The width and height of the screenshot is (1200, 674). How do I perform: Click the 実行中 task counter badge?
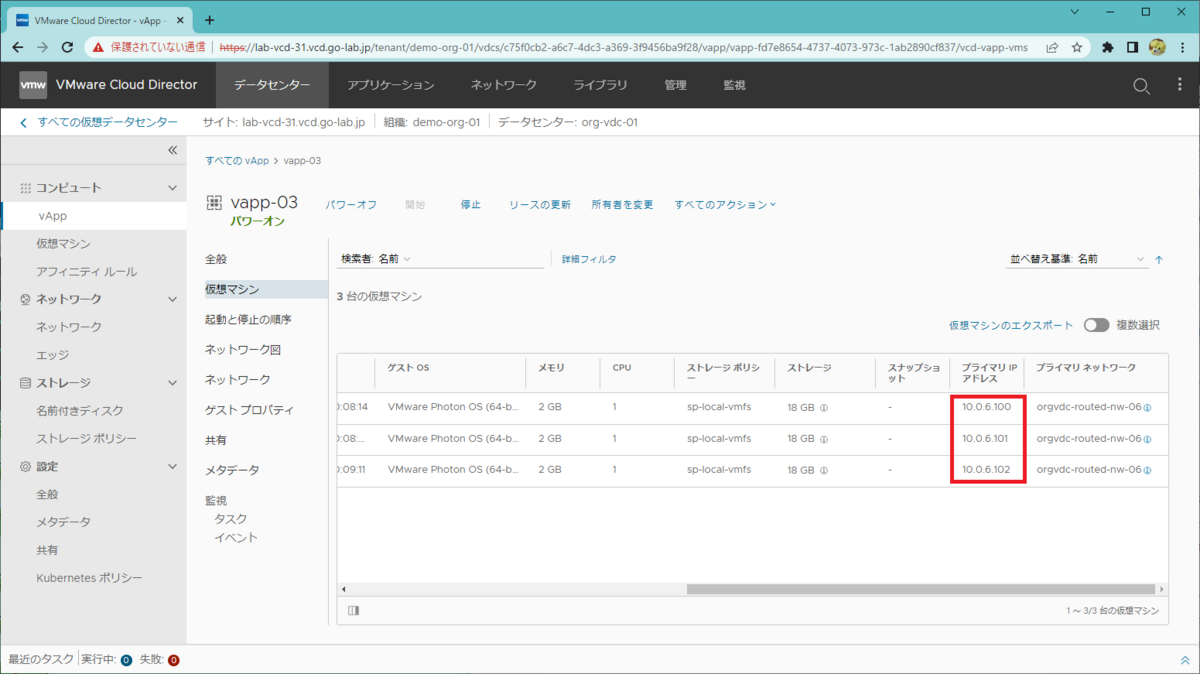pyautogui.click(x=125, y=660)
